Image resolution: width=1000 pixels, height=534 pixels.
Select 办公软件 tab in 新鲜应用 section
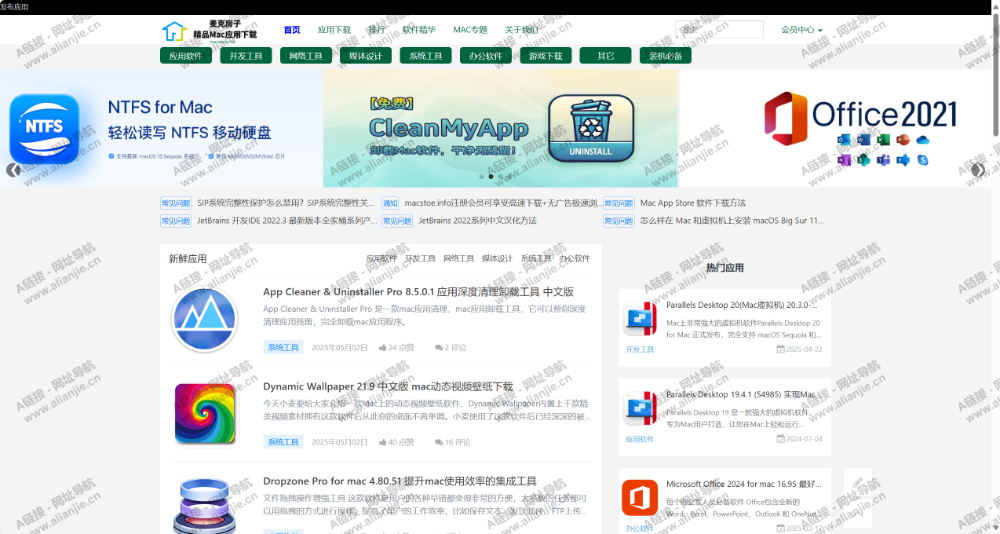pos(575,258)
